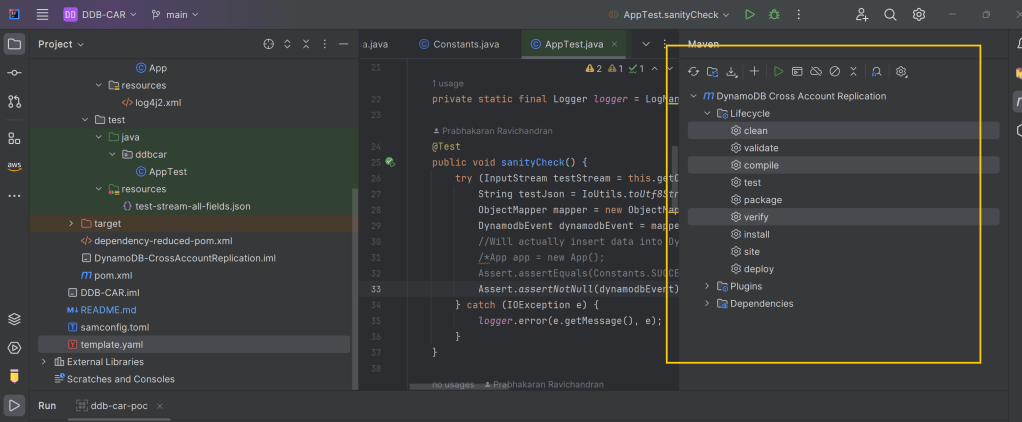The width and height of the screenshot is (1022, 422).
Task: Expand the target folder in Project tree
Action: 71,223
